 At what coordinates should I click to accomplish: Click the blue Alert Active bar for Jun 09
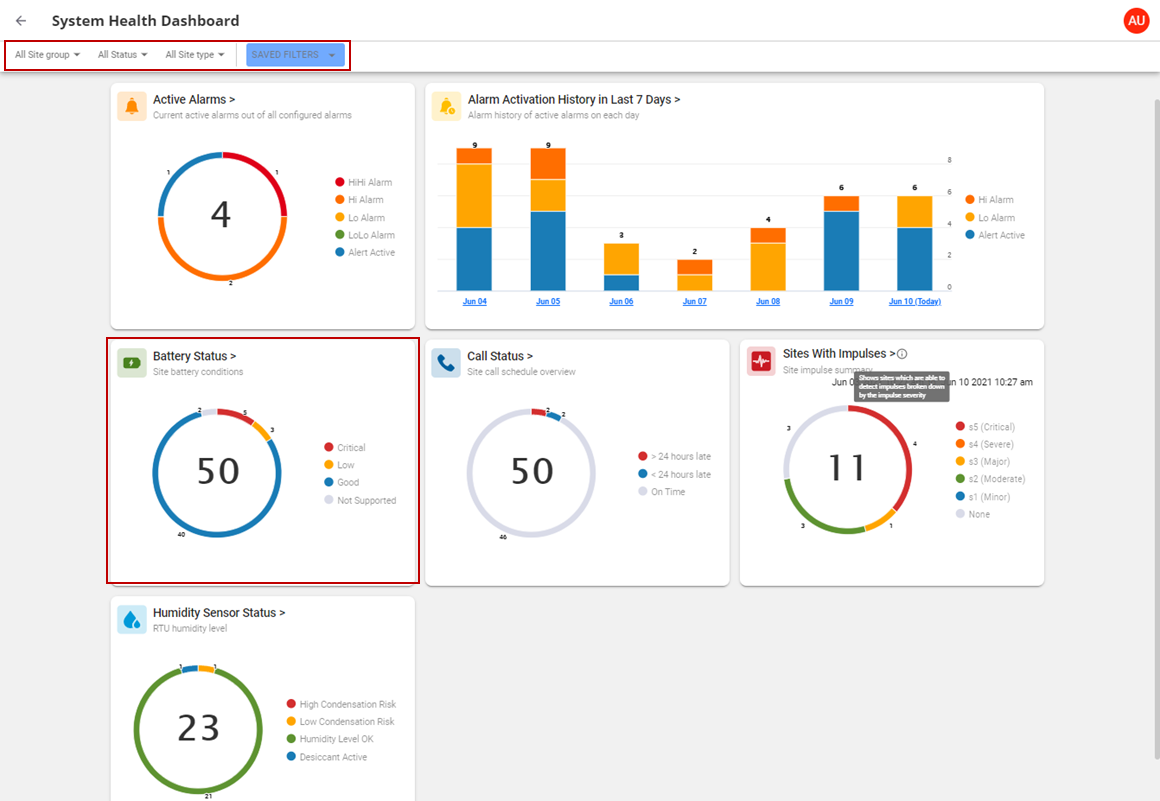pyautogui.click(x=841, y=251)
